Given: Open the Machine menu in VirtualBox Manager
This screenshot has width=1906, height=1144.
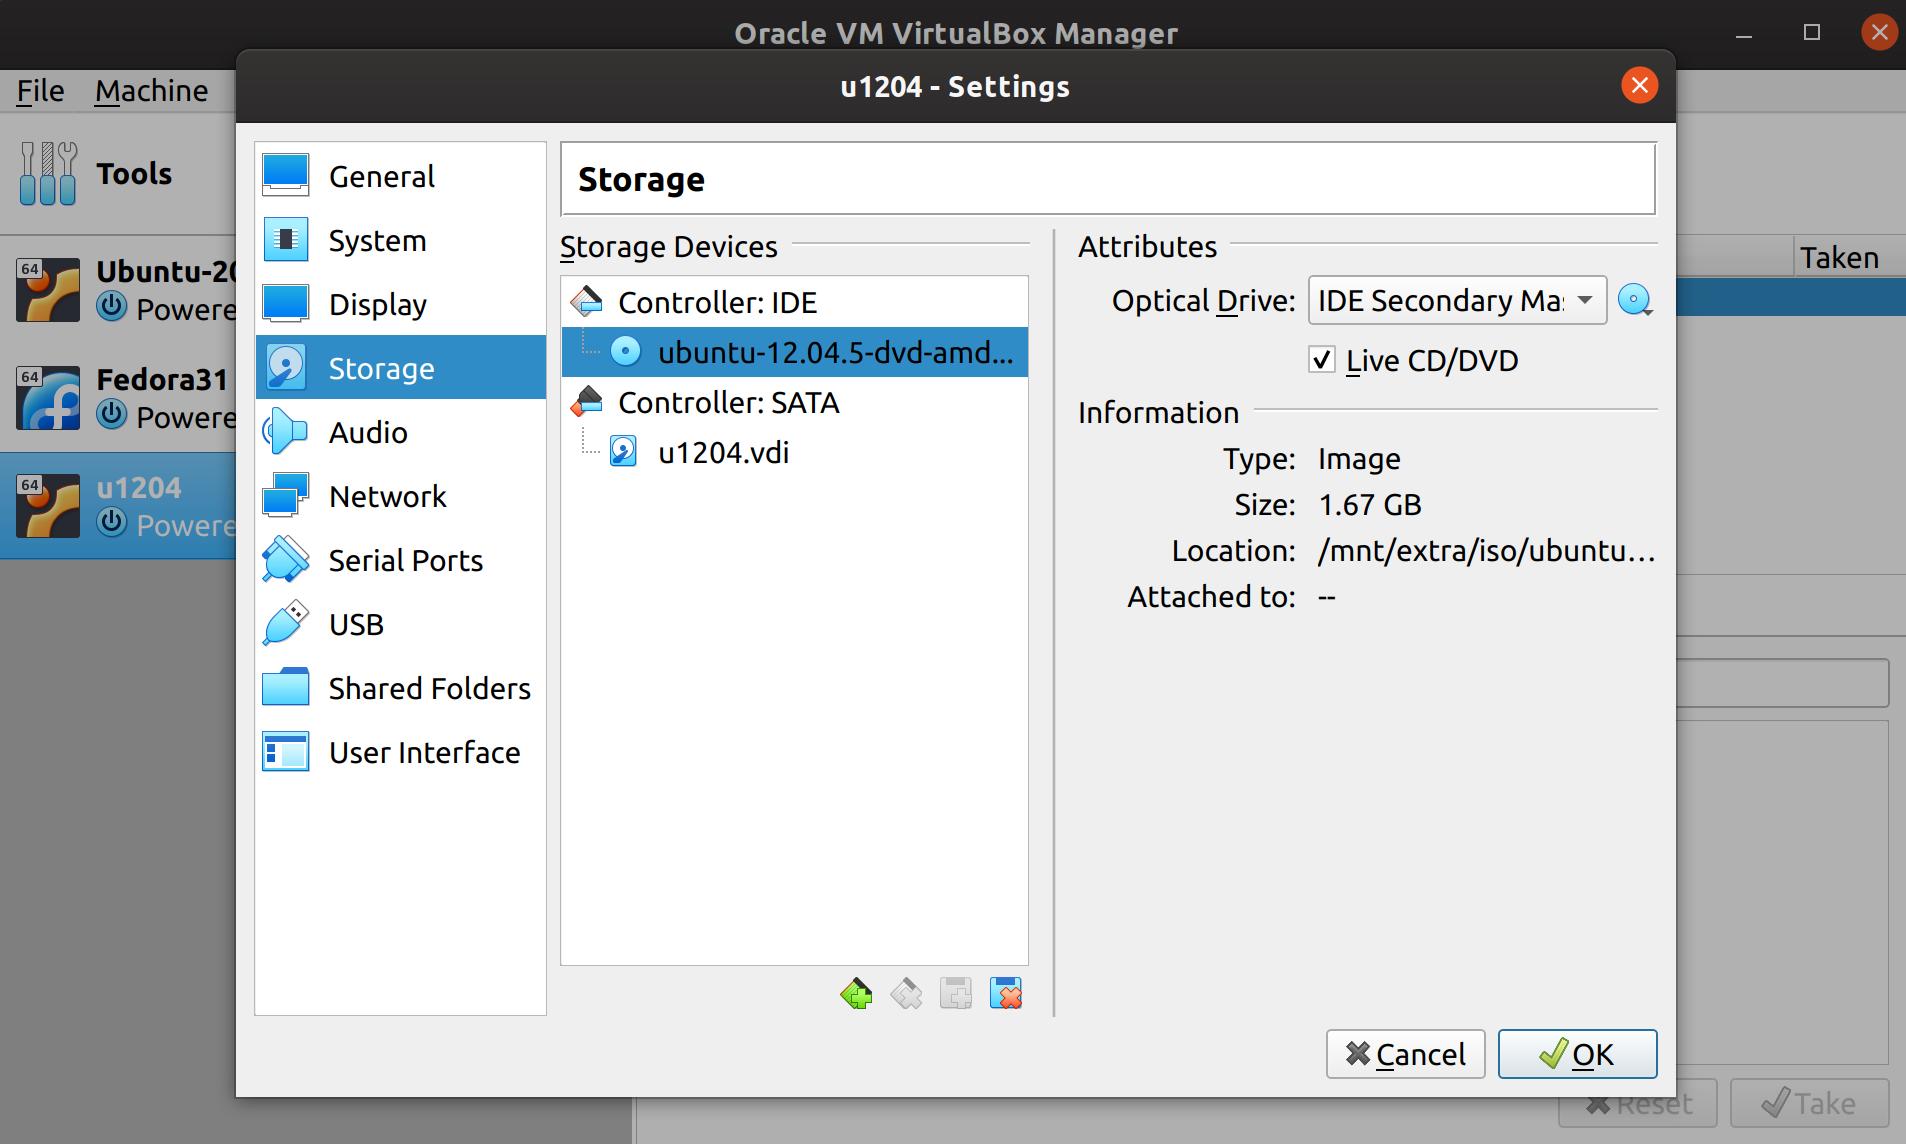Looking at the screenshot, I should click(x=152, y=91).
